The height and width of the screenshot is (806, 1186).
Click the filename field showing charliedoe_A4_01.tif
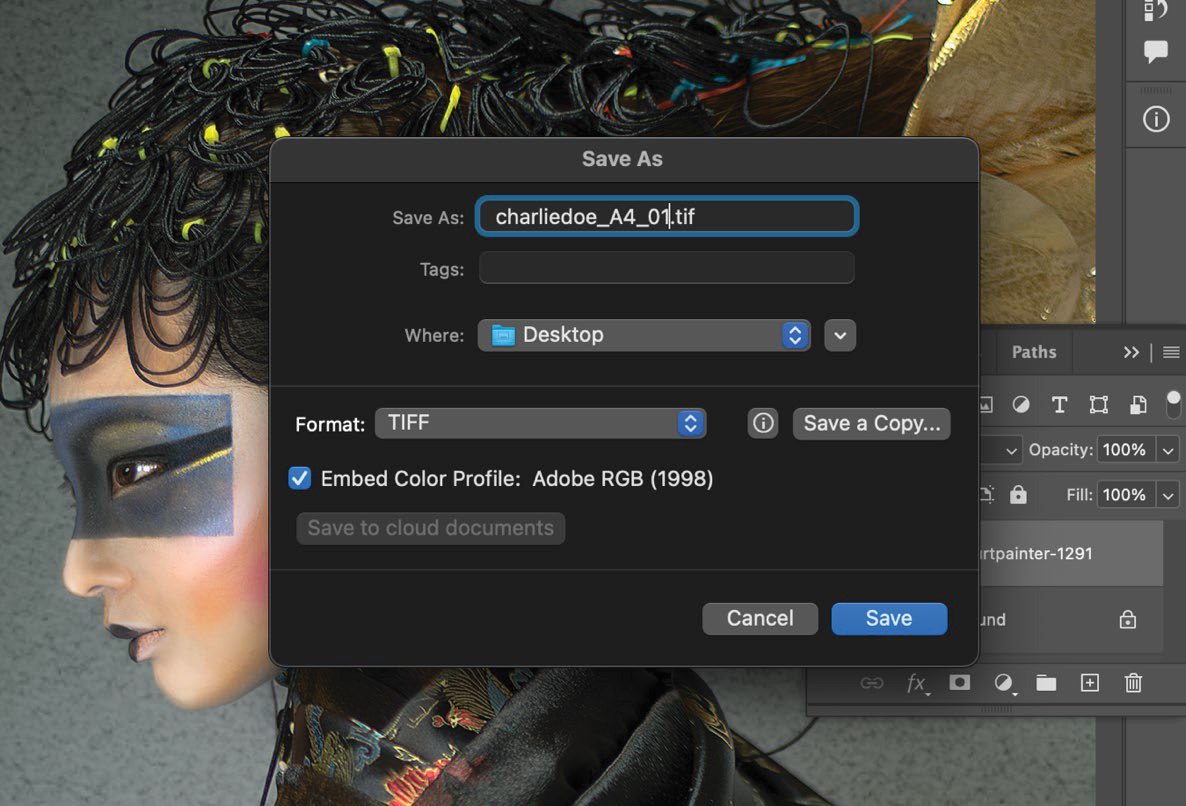pyautogui.click(x=666, y=216)
